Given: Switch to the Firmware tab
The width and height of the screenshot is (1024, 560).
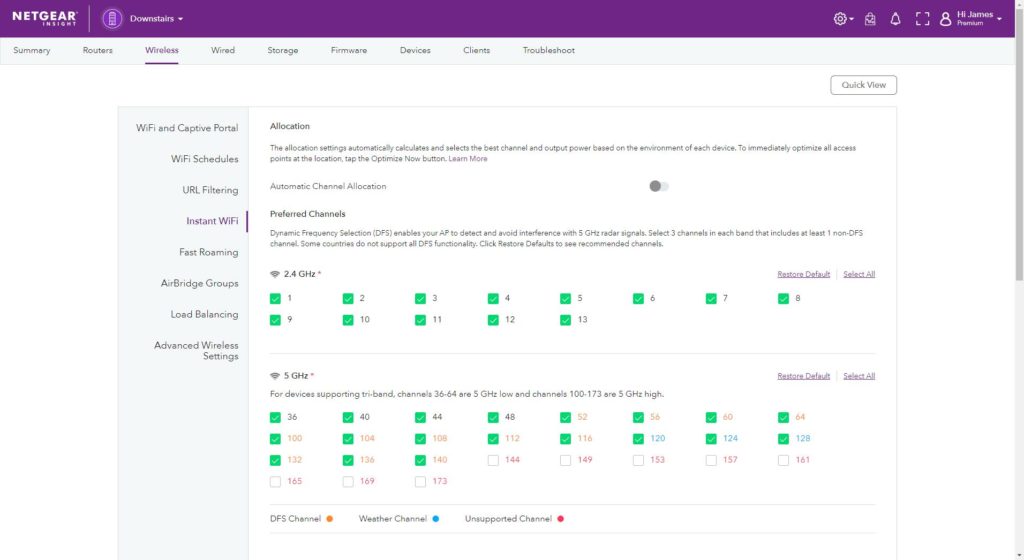Looking at the screenshot, I should tap(349, 50).
